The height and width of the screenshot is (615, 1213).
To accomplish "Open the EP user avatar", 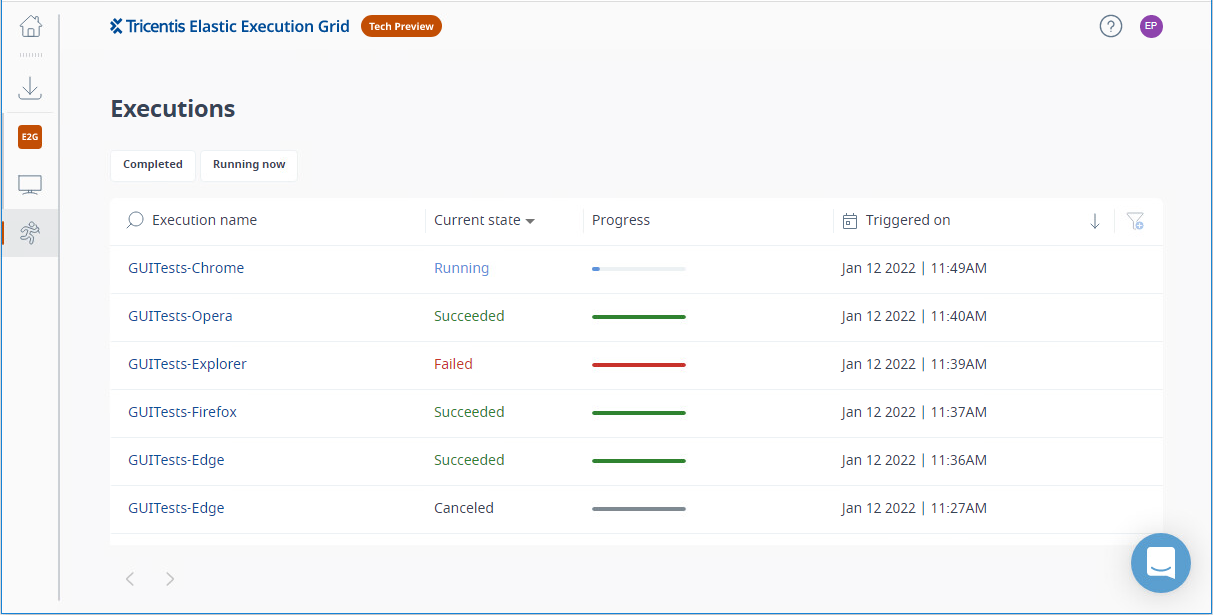I will pyautogui.click(x=1151, y=27).
